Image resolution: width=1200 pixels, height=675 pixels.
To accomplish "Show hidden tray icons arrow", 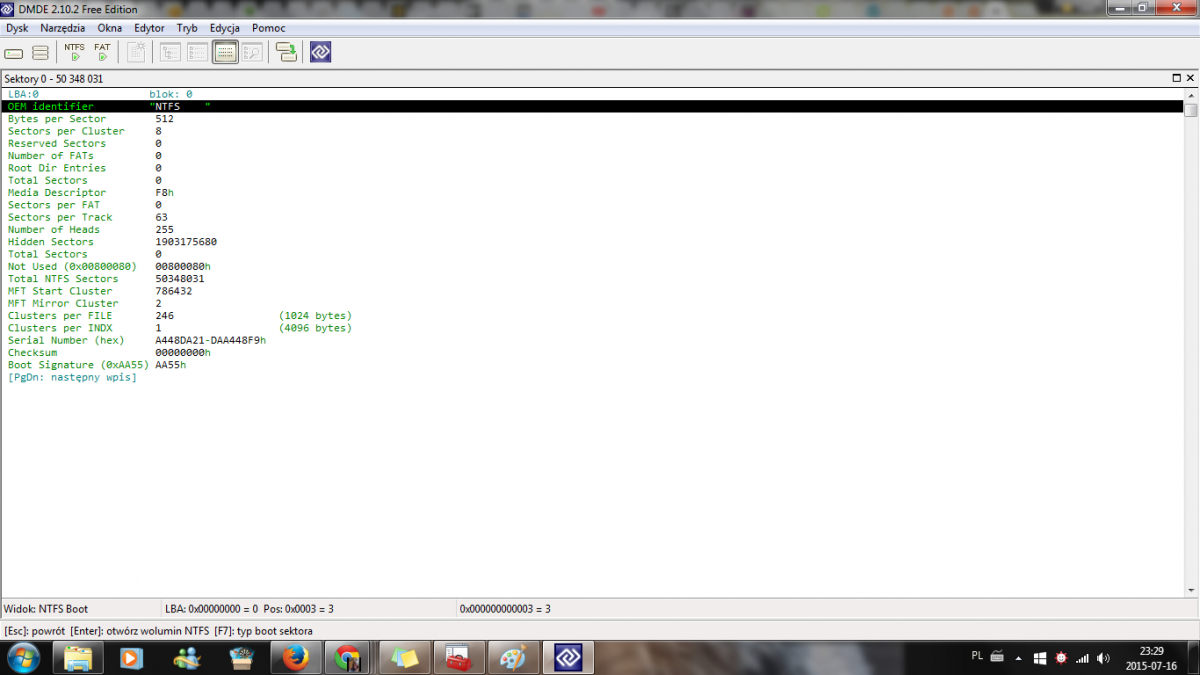I will click(1018, 658).
